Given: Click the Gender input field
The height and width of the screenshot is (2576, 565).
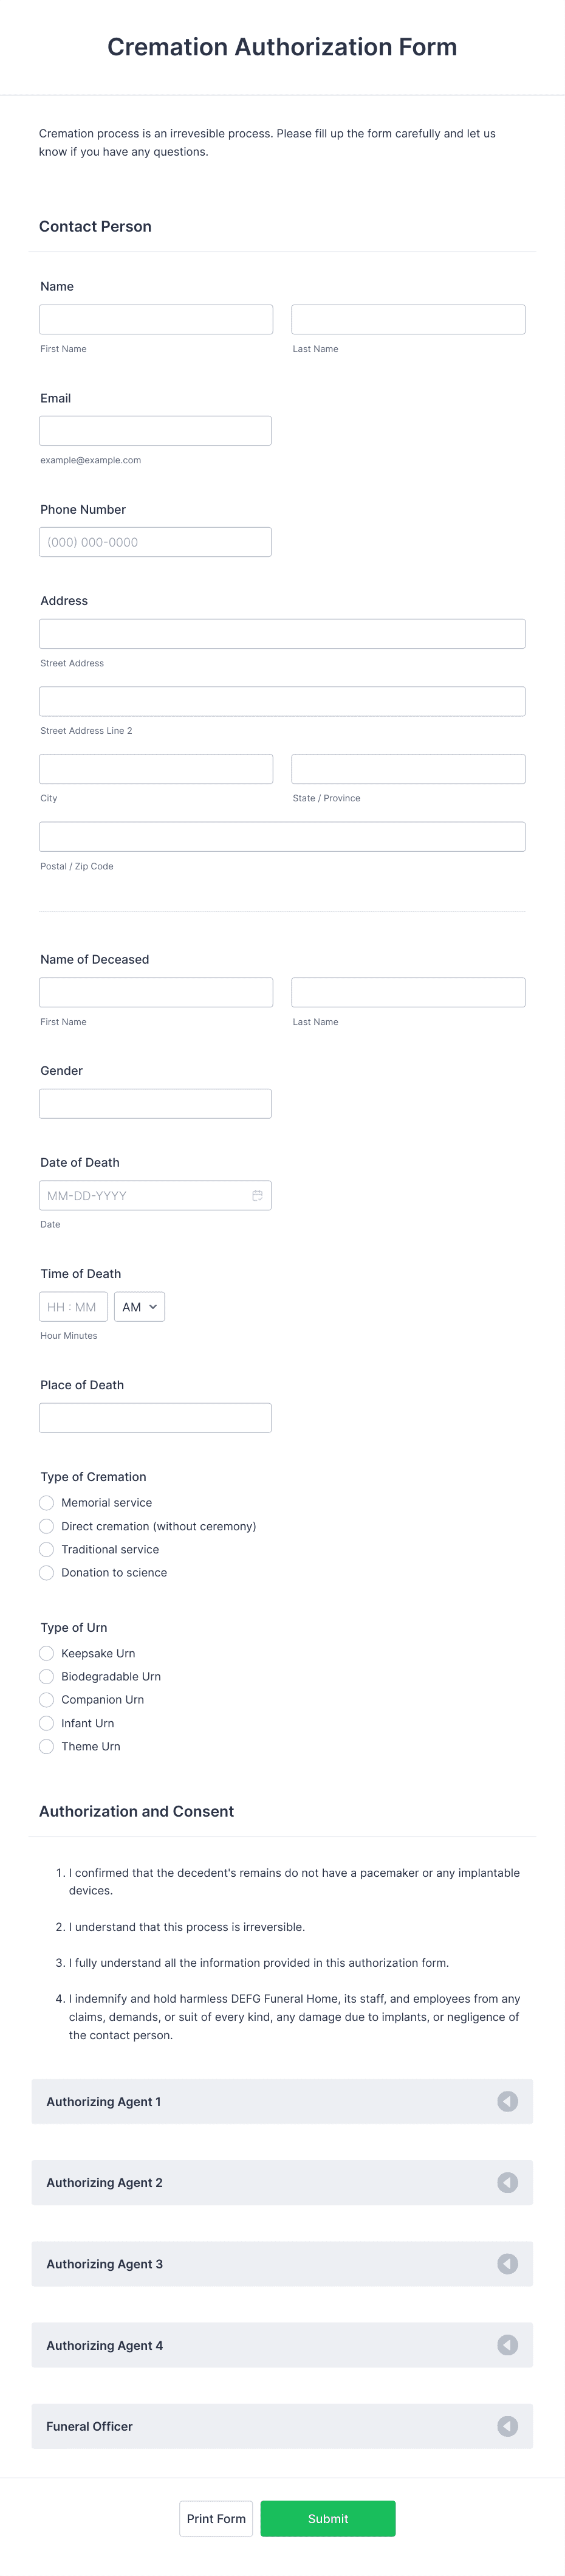Looking at the screenshot, I should [x=154, y=1103].
